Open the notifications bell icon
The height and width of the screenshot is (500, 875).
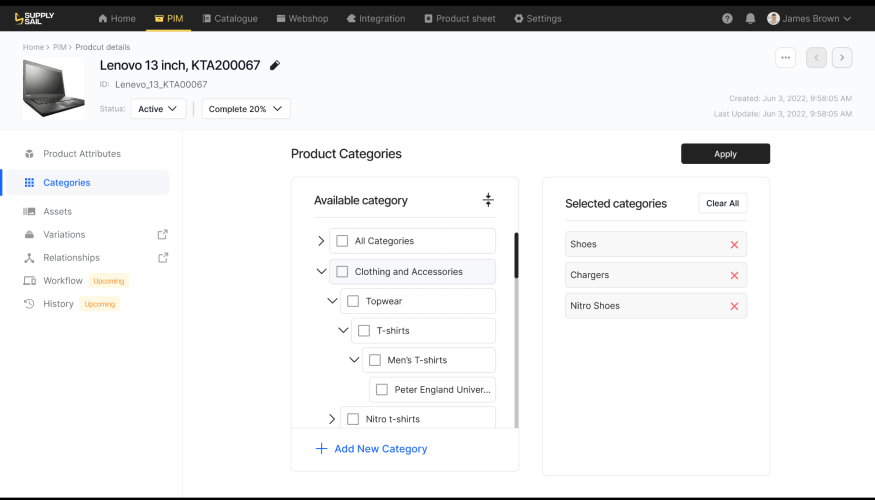(x=751, y=18)
